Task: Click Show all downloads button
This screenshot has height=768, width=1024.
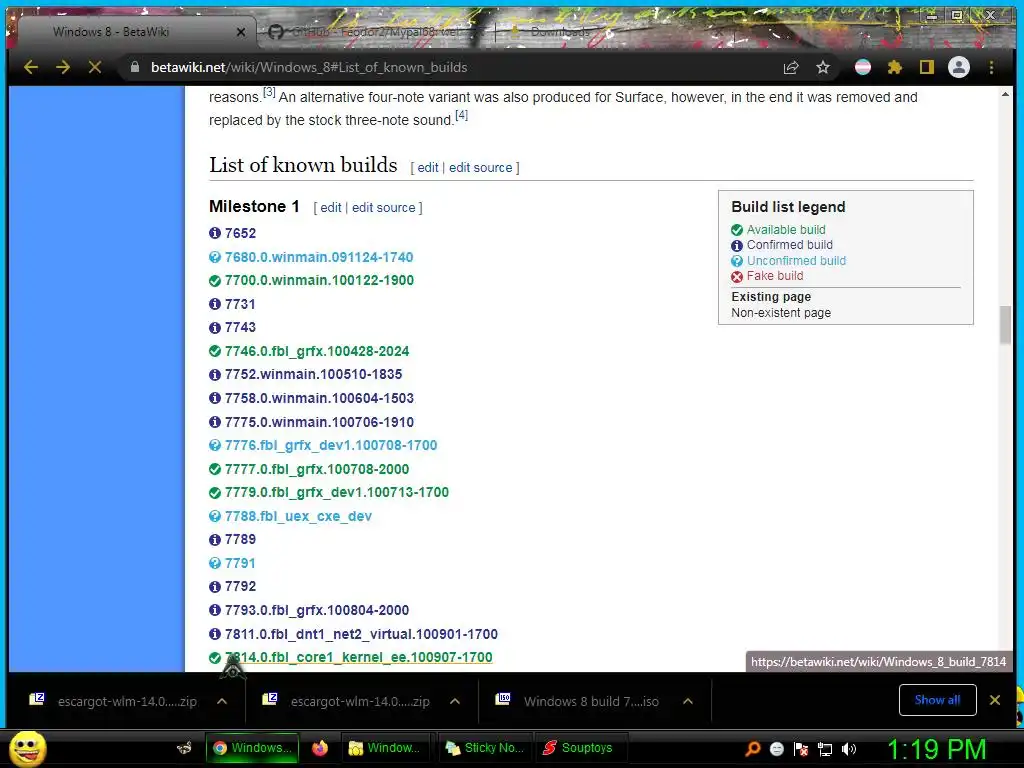Action: [x=938, y=700]
